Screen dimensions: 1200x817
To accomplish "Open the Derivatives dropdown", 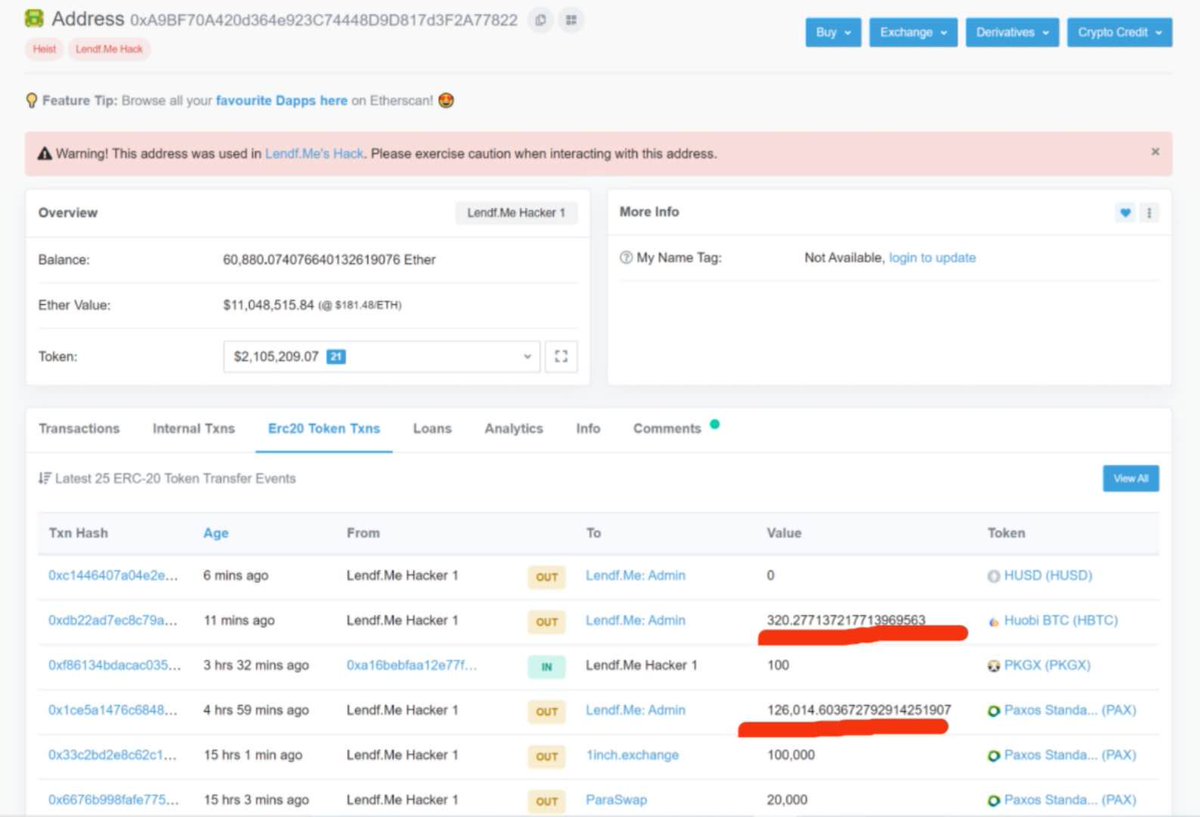I will [1012, 32].
